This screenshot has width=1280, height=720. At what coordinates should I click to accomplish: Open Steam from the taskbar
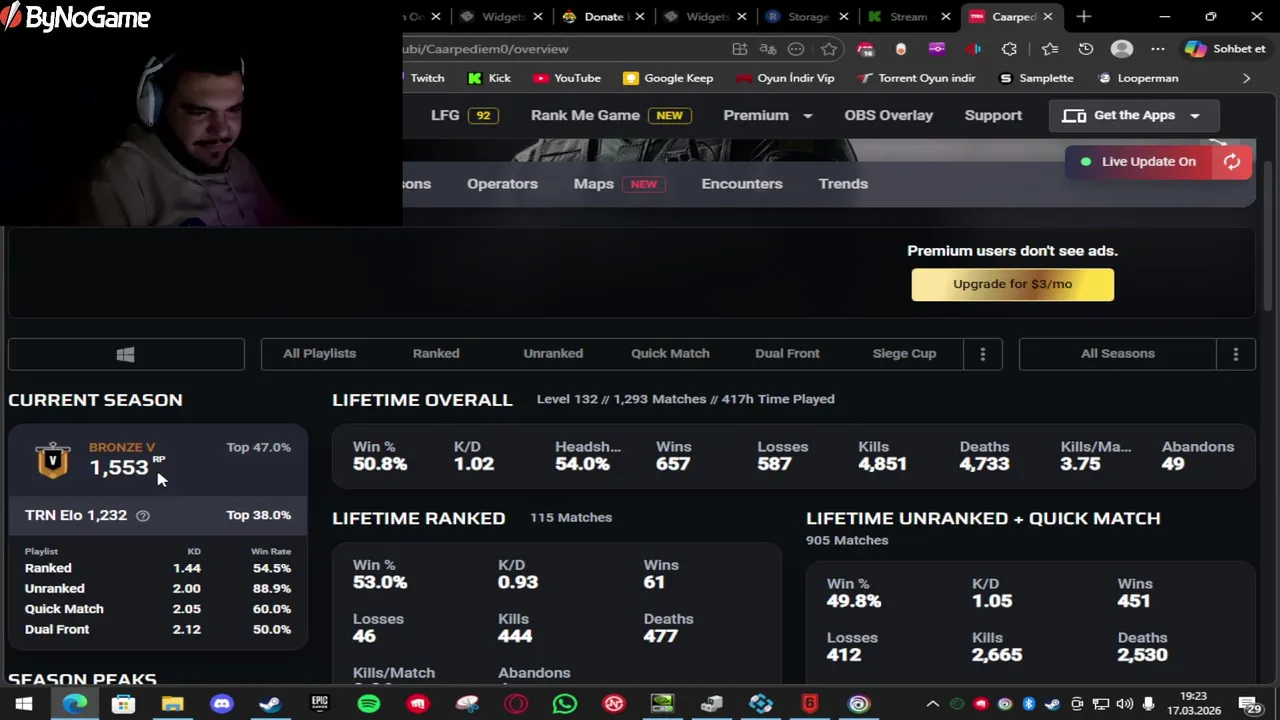(270, 704)
